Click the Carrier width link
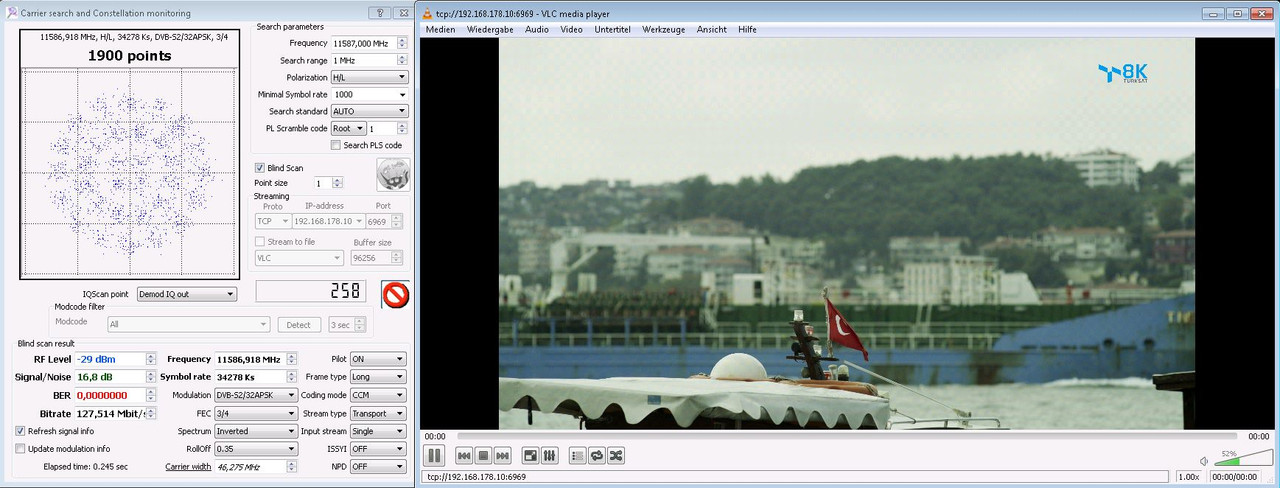The width and height of the screenshot is (1280, 488). (188, 467)
